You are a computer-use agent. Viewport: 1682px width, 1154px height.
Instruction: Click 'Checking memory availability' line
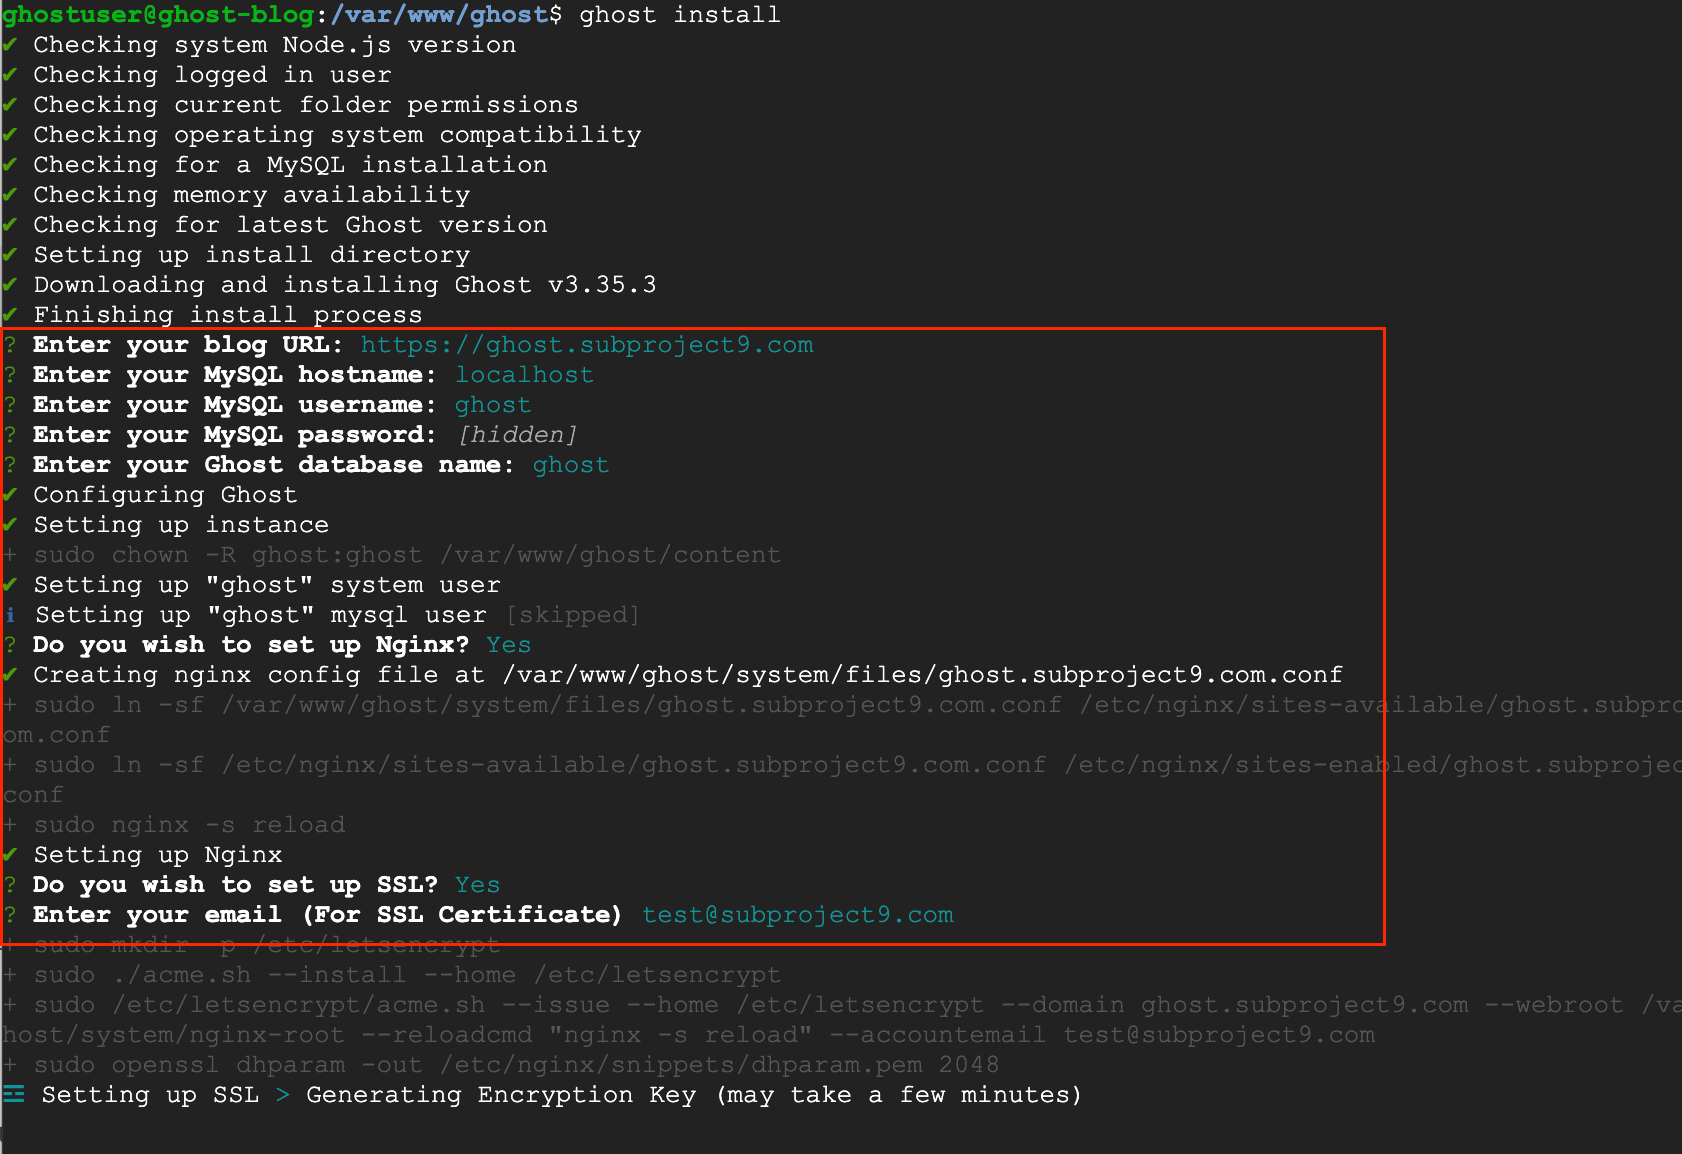251,195
